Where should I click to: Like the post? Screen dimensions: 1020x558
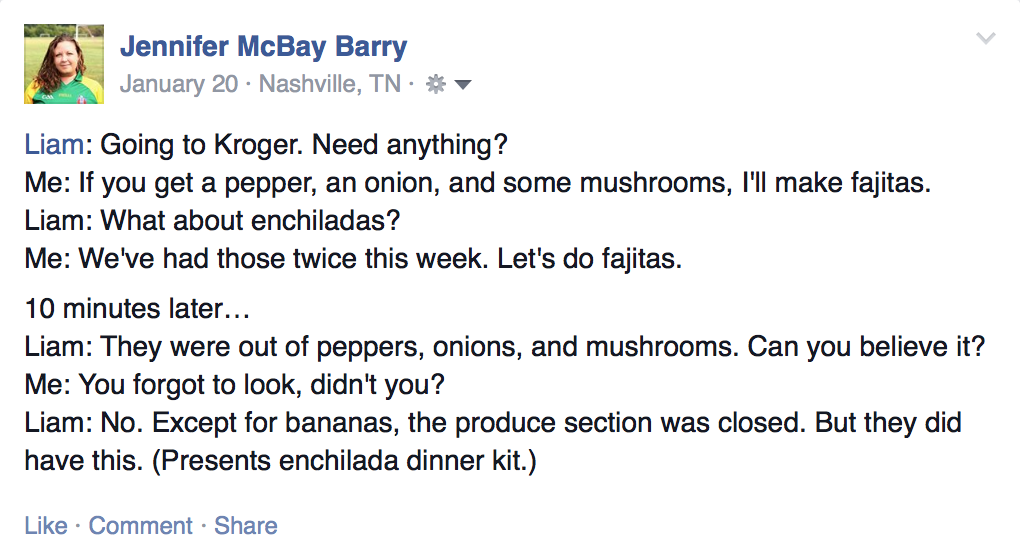click(46, 526)
